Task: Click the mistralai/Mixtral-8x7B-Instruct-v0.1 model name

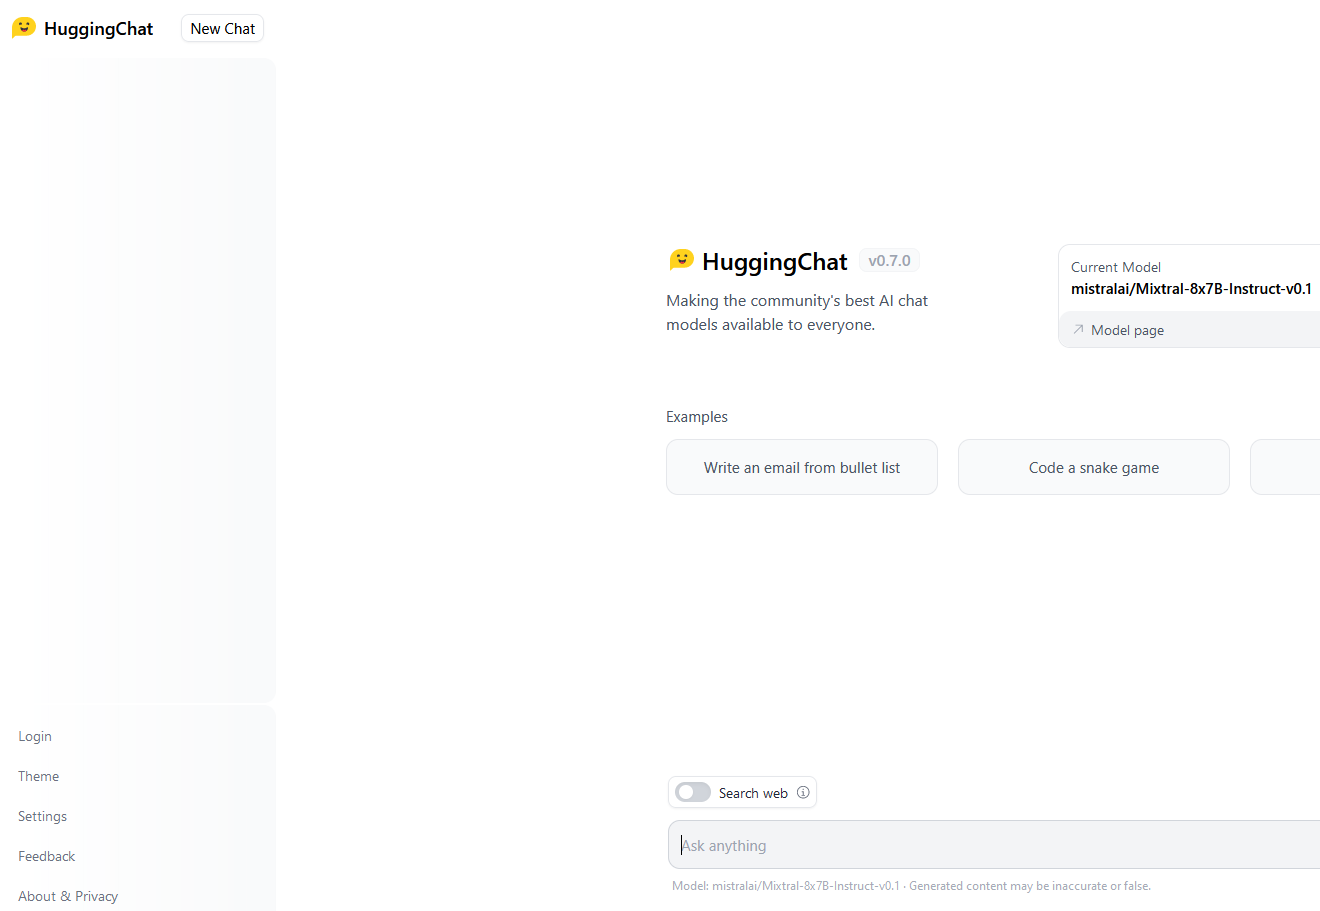Action: tap(1191, 288)
